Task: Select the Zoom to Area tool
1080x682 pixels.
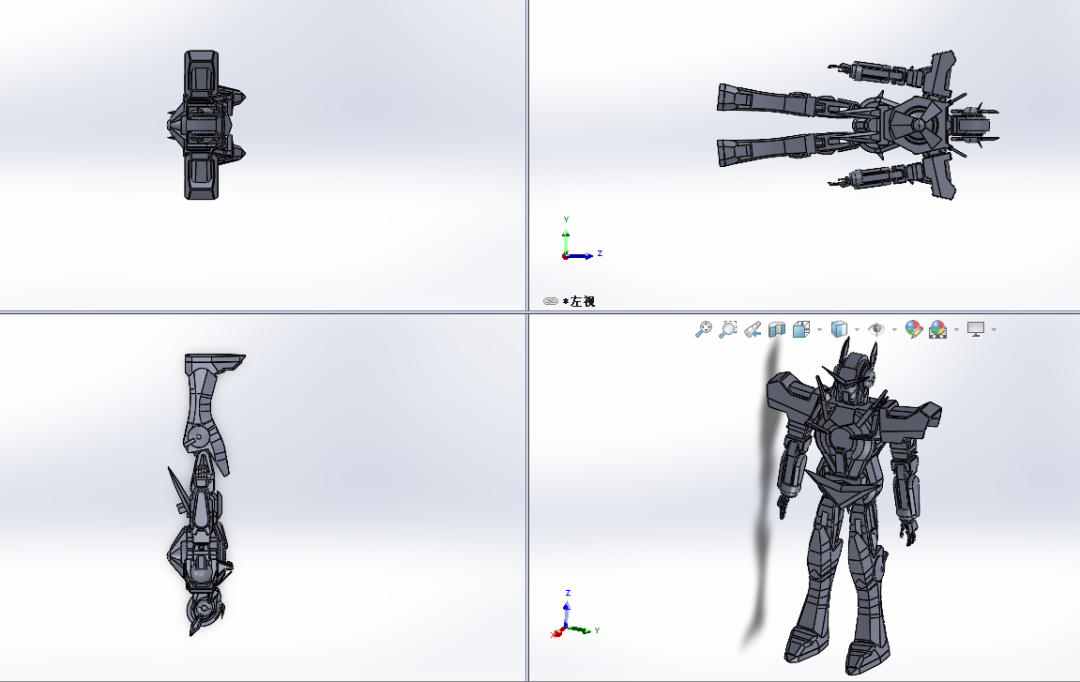Action: click(x=728, y=329)
